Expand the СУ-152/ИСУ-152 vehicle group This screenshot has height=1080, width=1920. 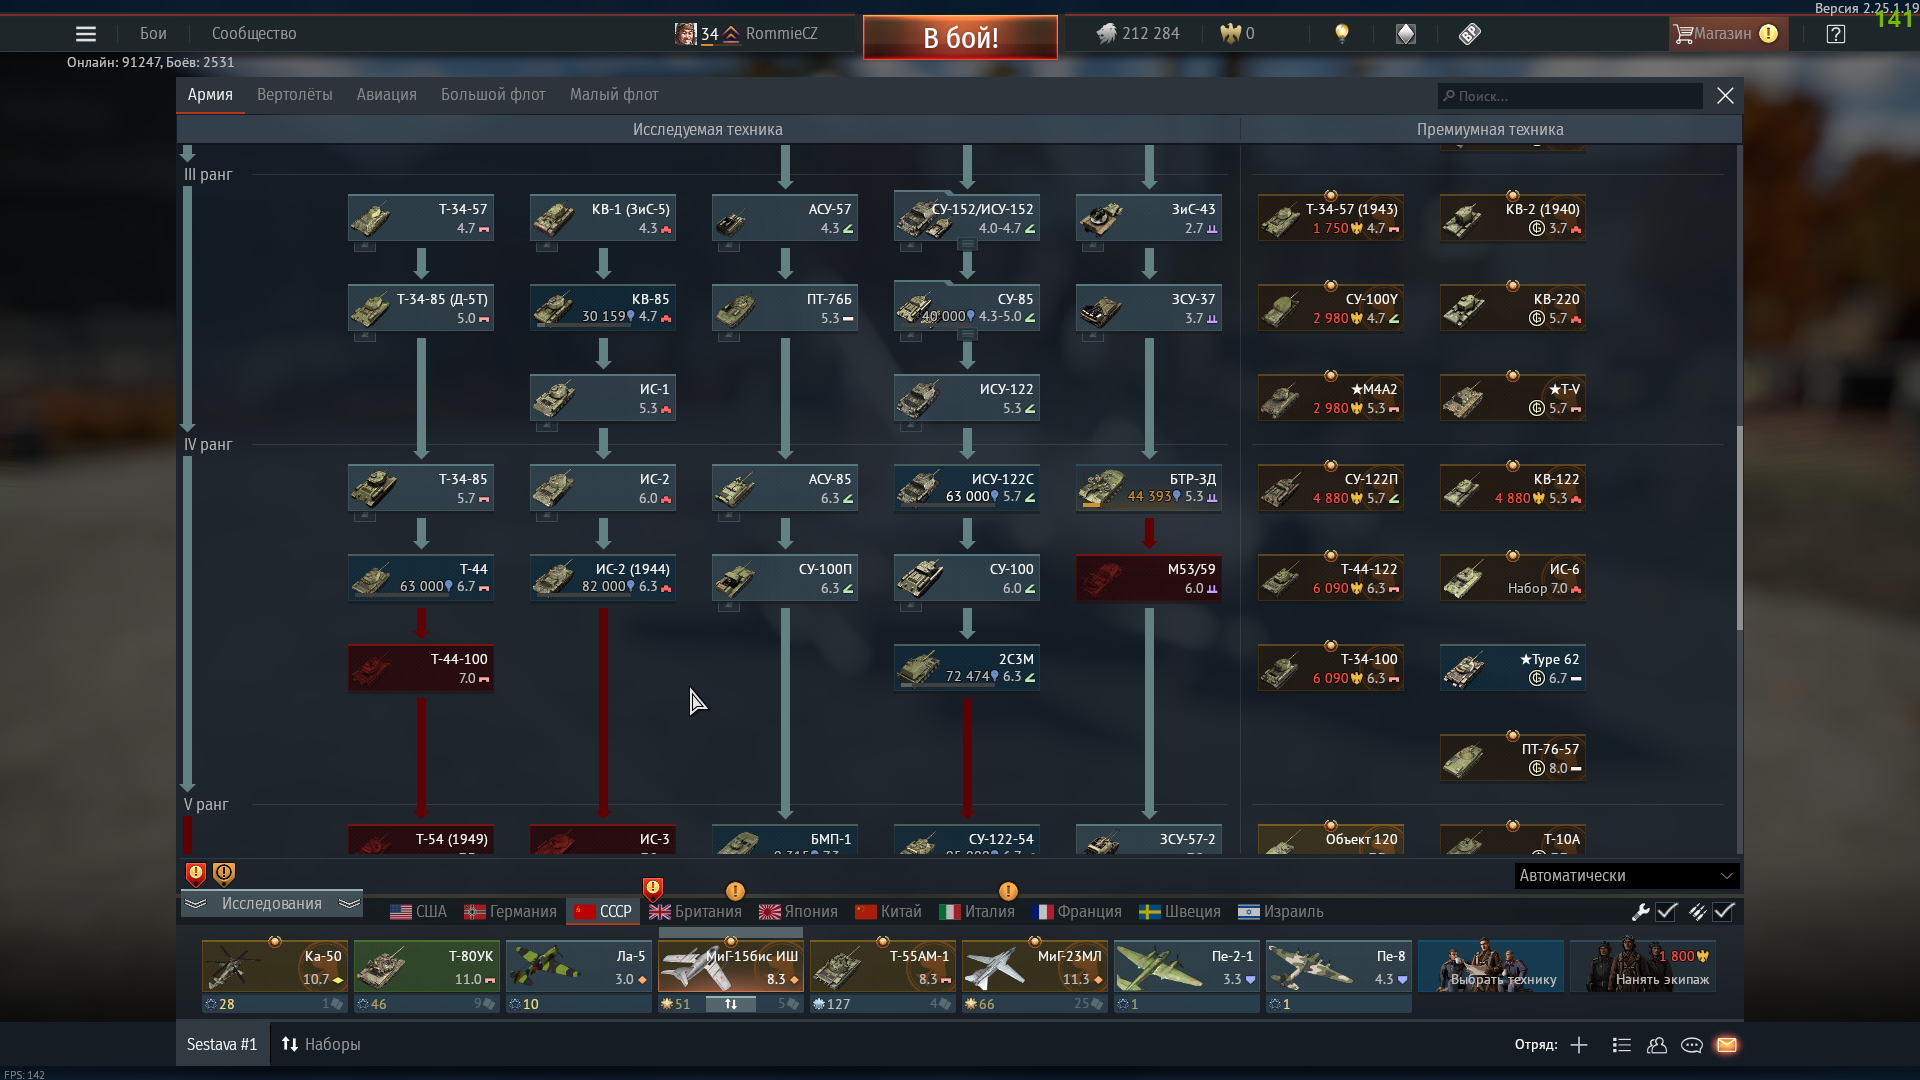[x=967, y=244]
